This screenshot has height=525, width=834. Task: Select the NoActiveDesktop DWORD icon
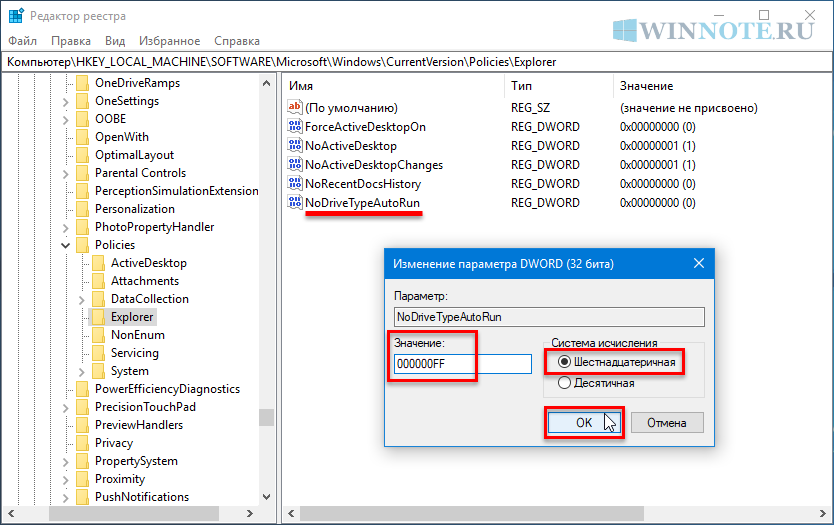[295, 146]
